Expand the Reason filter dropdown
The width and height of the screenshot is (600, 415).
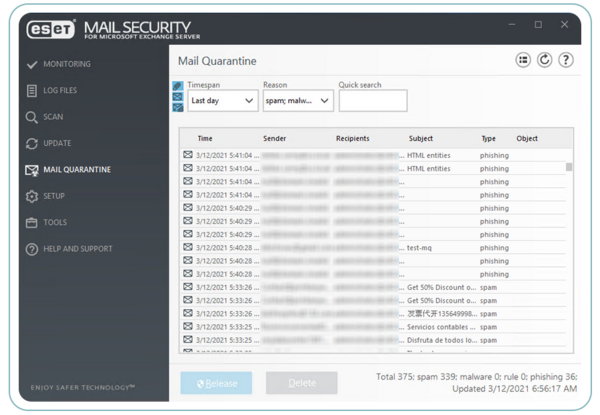(298, 101)
